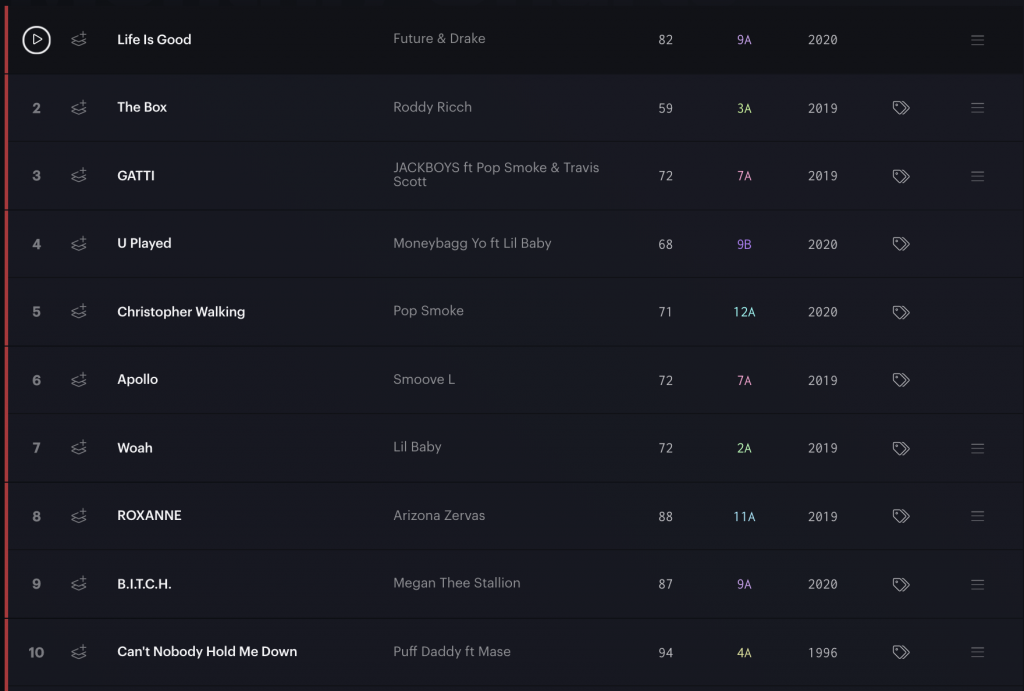Click the artist Puff Daddy ft Mase
1024x691 pixels.
[x=452, y=652]
